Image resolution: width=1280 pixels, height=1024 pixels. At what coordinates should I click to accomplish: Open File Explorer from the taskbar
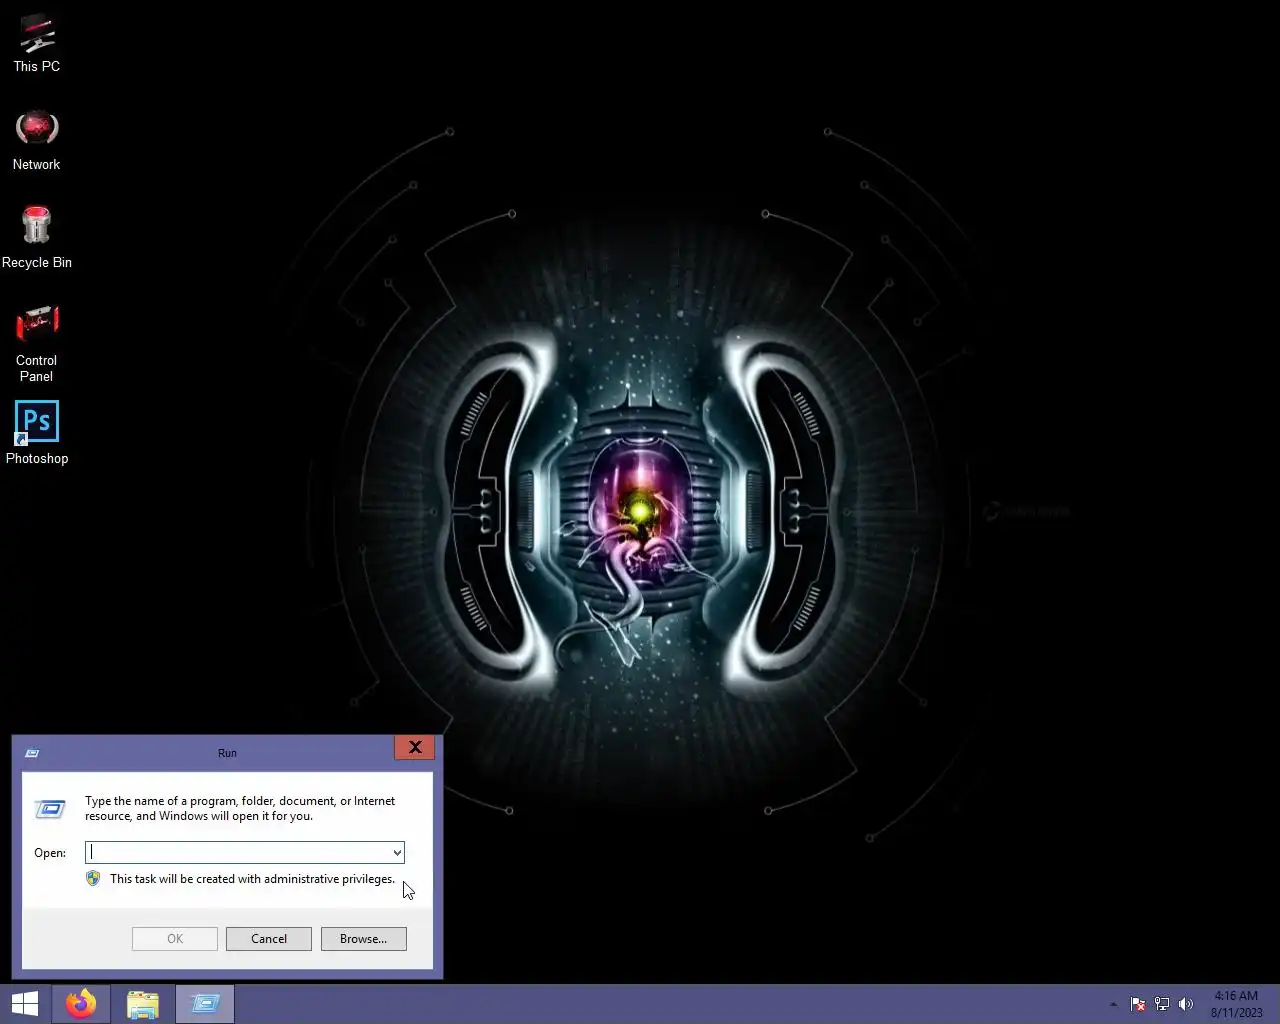point(143,1004)
